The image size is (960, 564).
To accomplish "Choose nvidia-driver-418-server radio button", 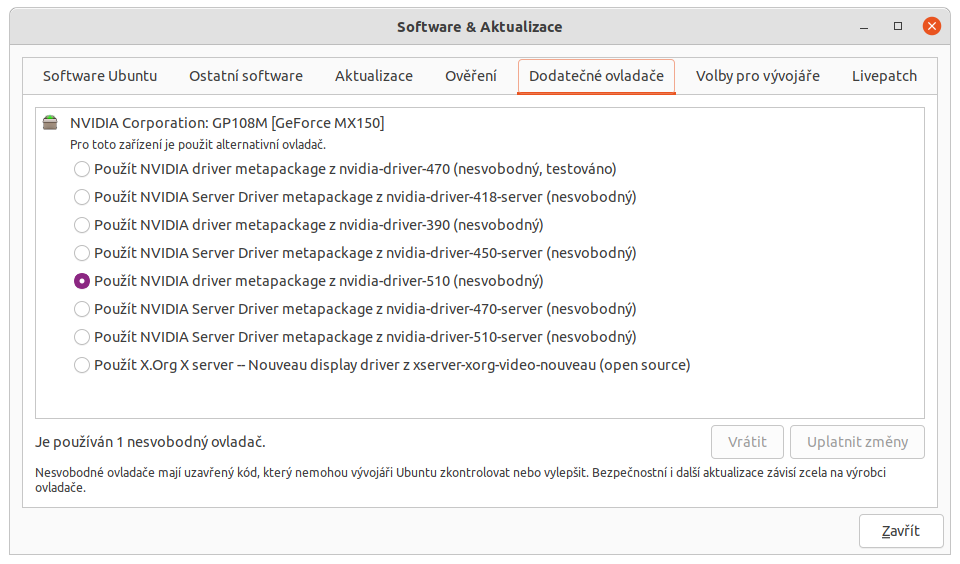I will point(82,197).
